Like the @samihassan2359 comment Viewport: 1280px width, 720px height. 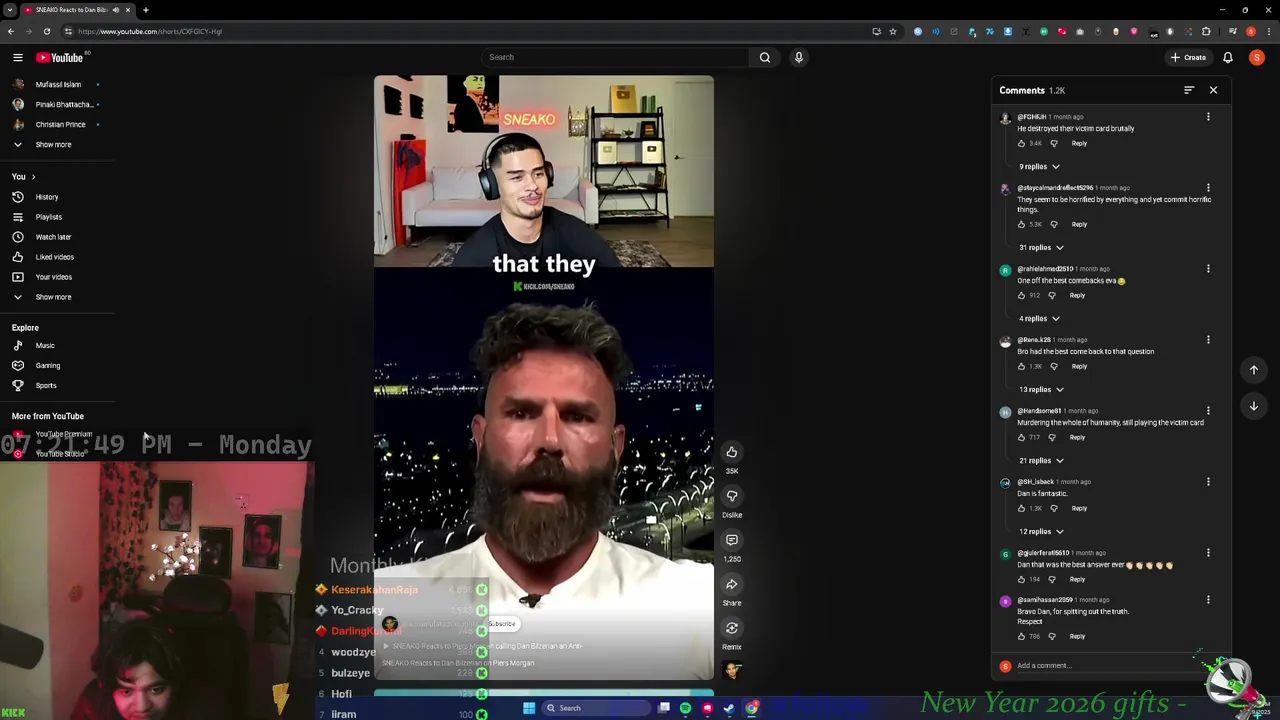click(1021, 636)
